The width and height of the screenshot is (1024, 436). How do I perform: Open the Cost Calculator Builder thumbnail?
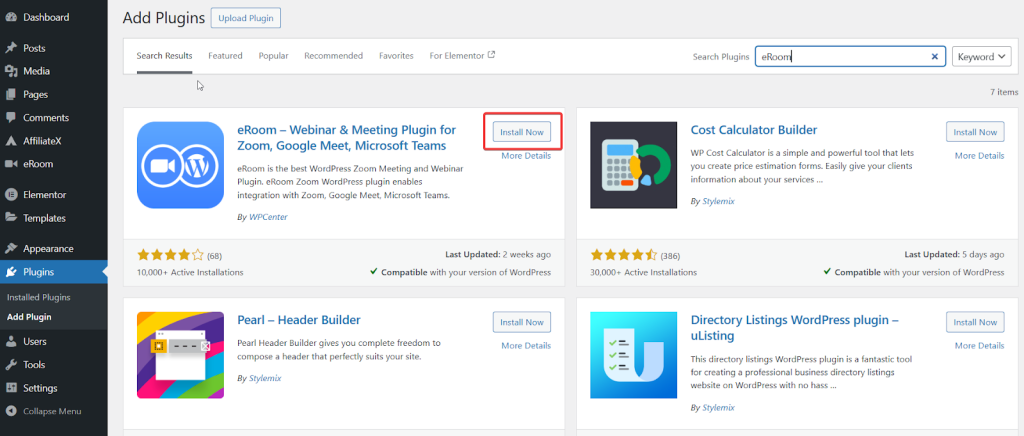click(633, 165)
